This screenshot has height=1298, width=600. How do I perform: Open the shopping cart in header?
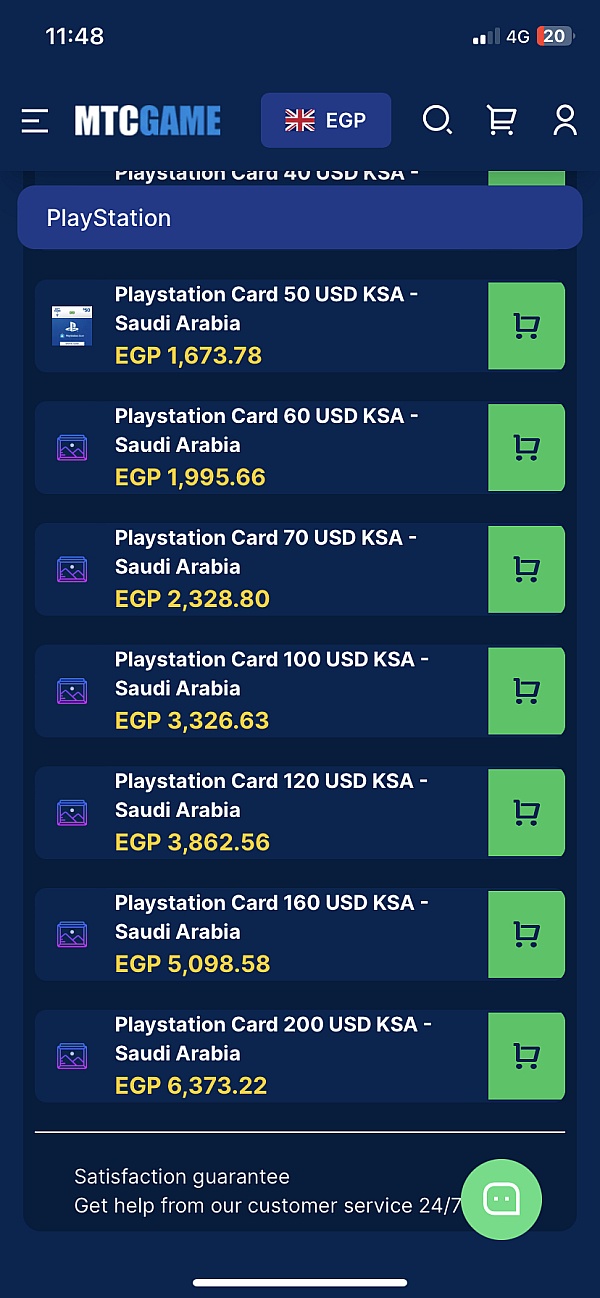click(x=501, y=121)
